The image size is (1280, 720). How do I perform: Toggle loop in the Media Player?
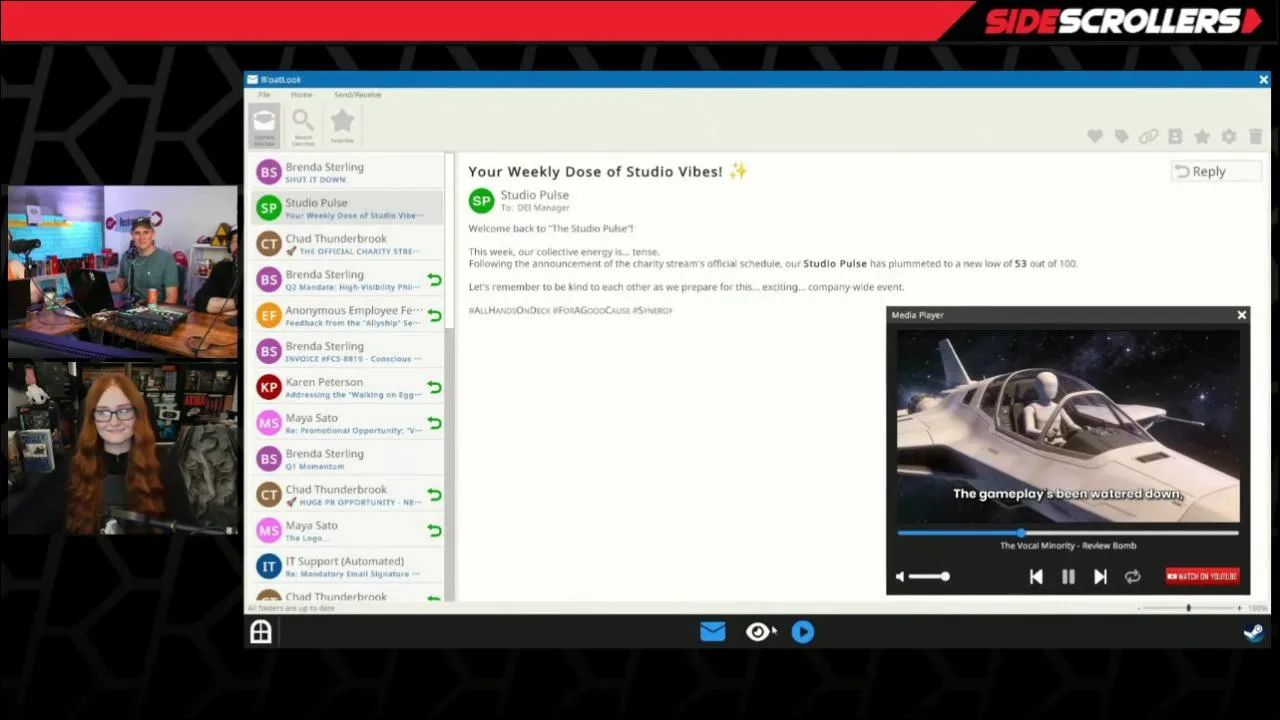[x=1132, y=577]
